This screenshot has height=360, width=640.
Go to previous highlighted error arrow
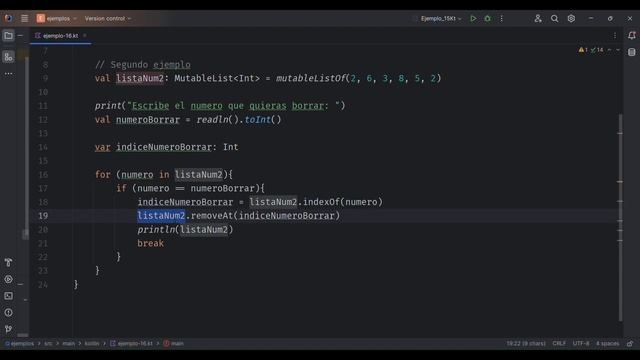pyautogui.click(x=609, y=50)
